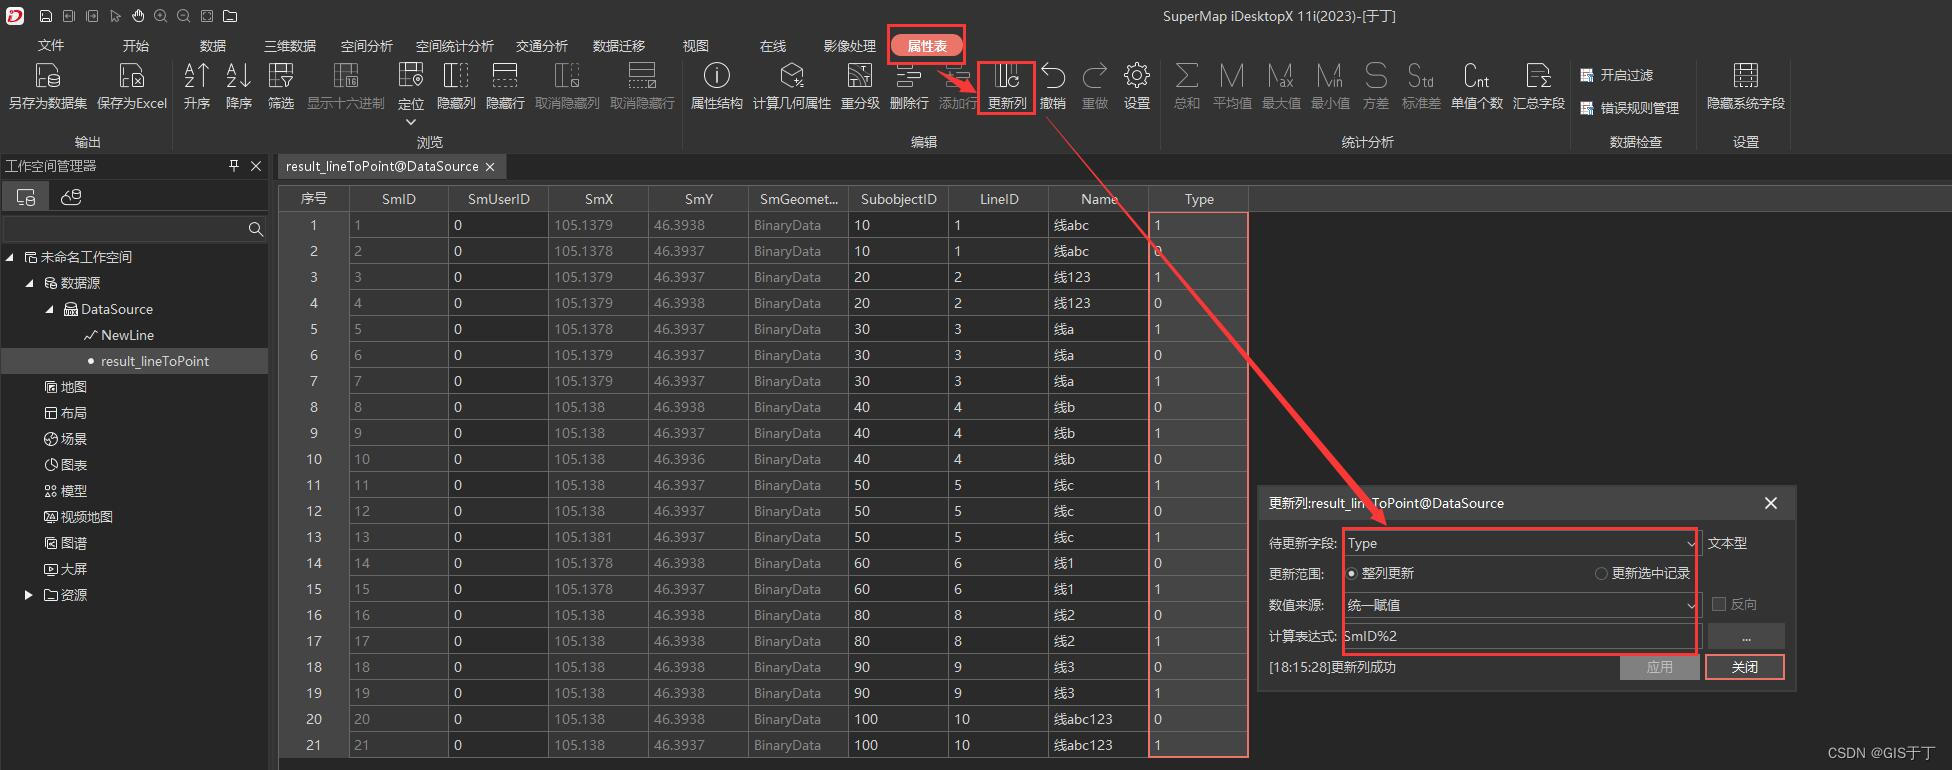The height and width of the screenshot is (770, 1952).
Task: Switch workspace manager to second view toggle
Action: 71,197
